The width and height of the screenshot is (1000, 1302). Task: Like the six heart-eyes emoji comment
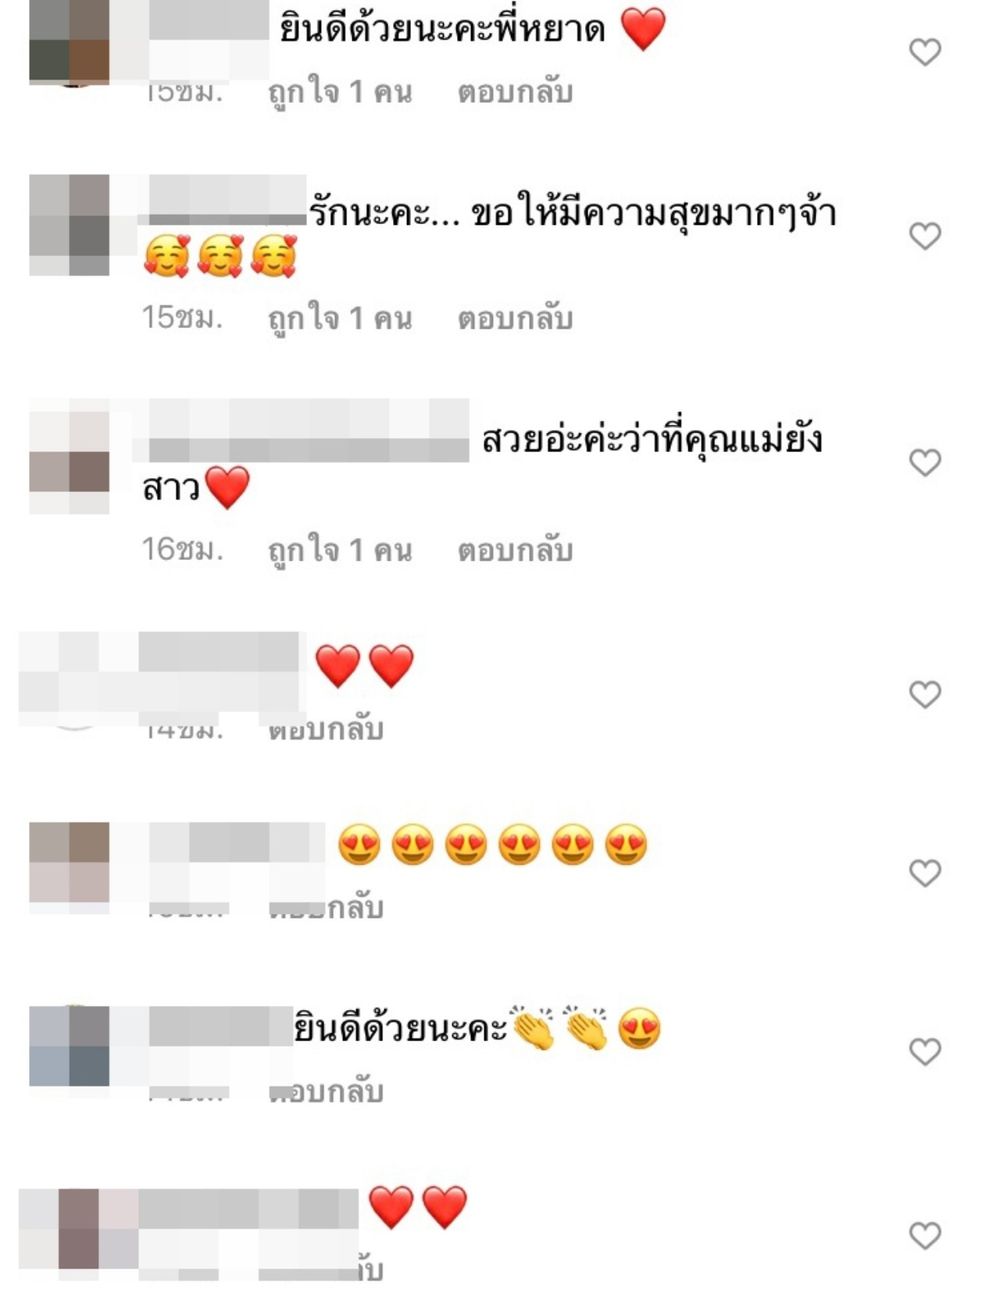coord(925,873)
